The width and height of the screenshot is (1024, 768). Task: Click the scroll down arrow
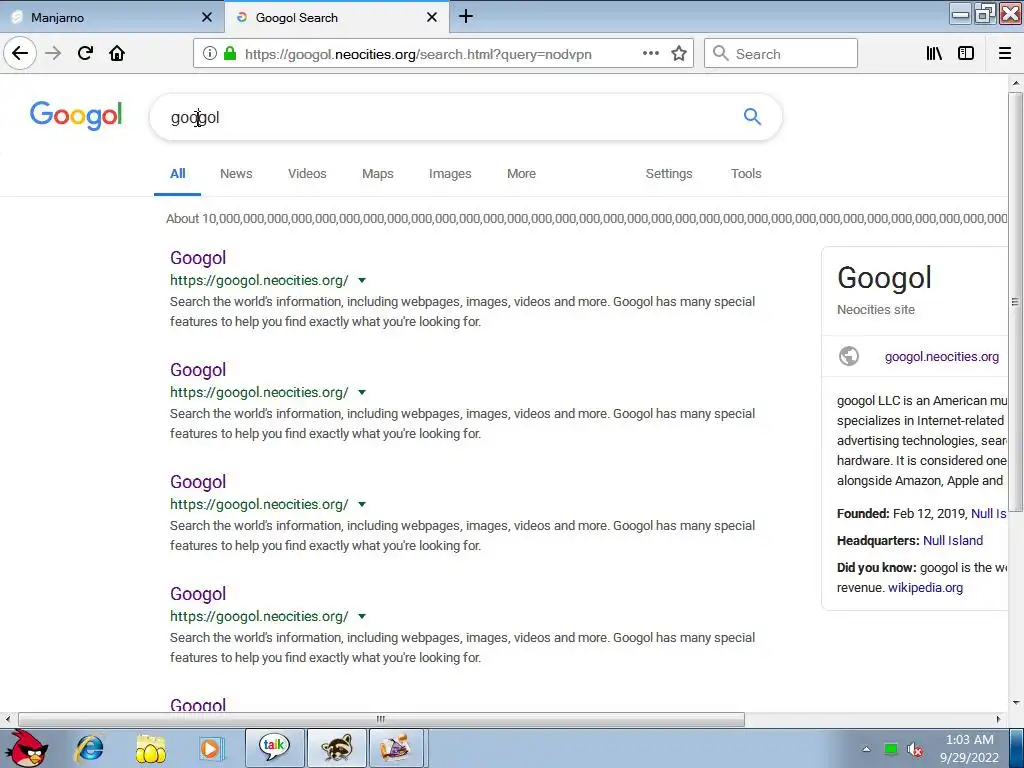click(x=1016, y=703)
